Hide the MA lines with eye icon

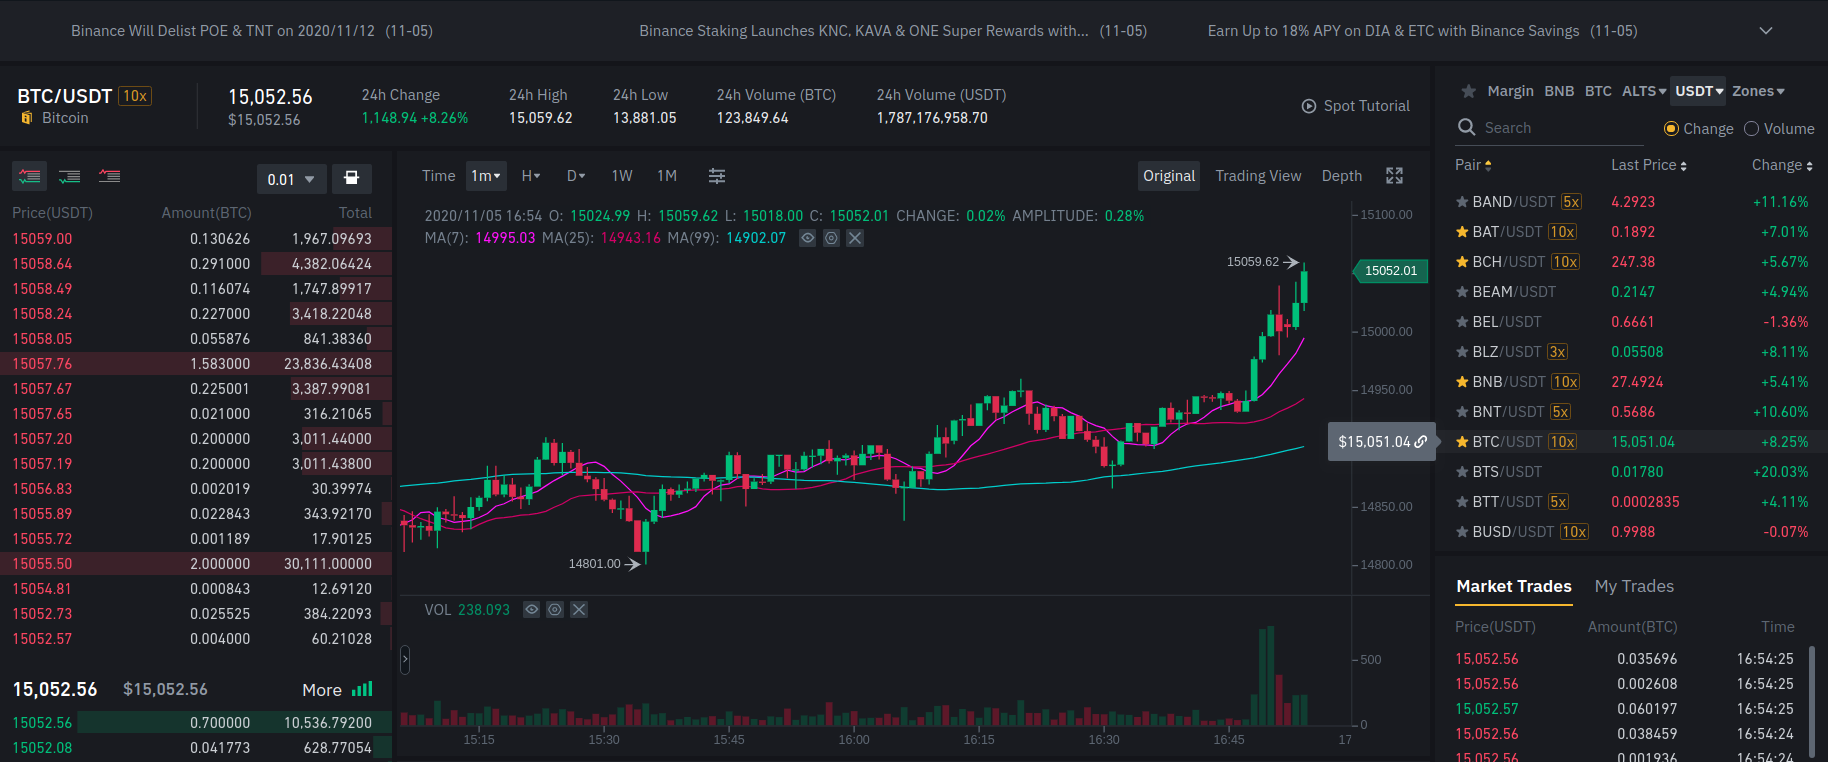pos(807,238)
